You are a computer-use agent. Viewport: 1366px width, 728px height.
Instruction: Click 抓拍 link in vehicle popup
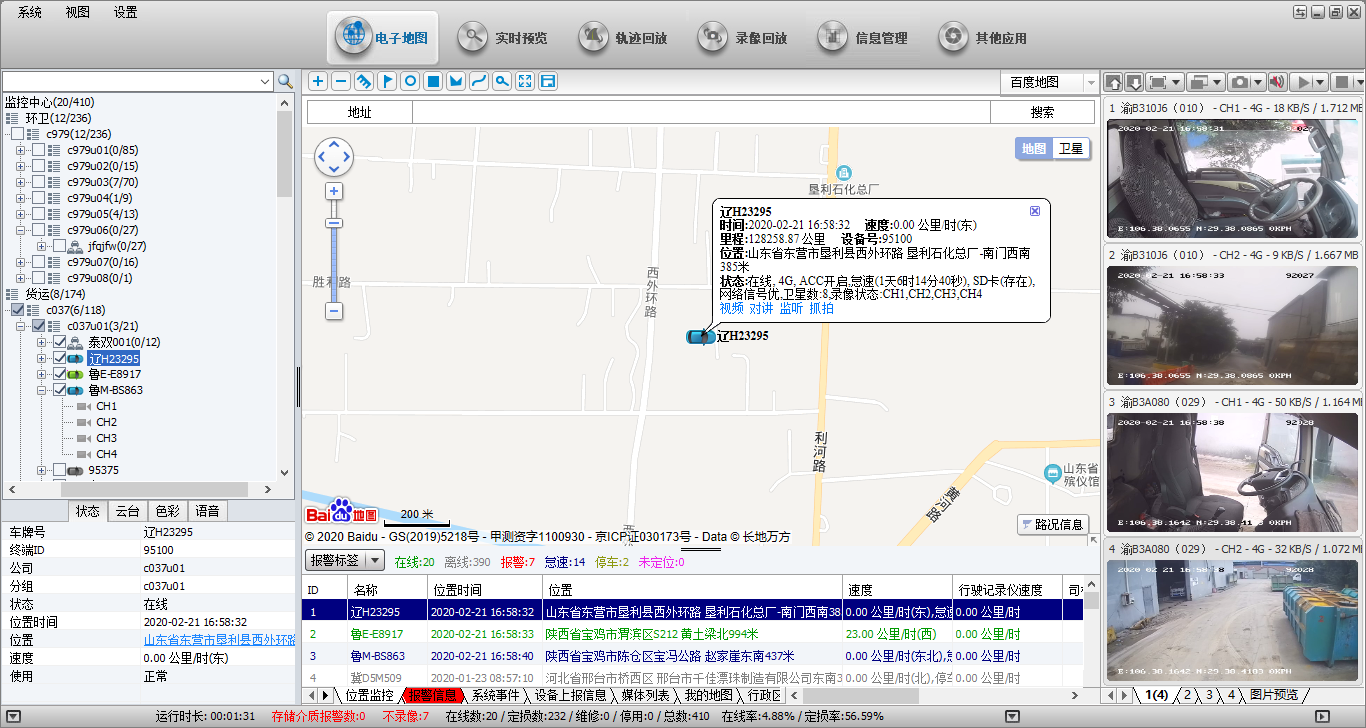tap(821, 308)
